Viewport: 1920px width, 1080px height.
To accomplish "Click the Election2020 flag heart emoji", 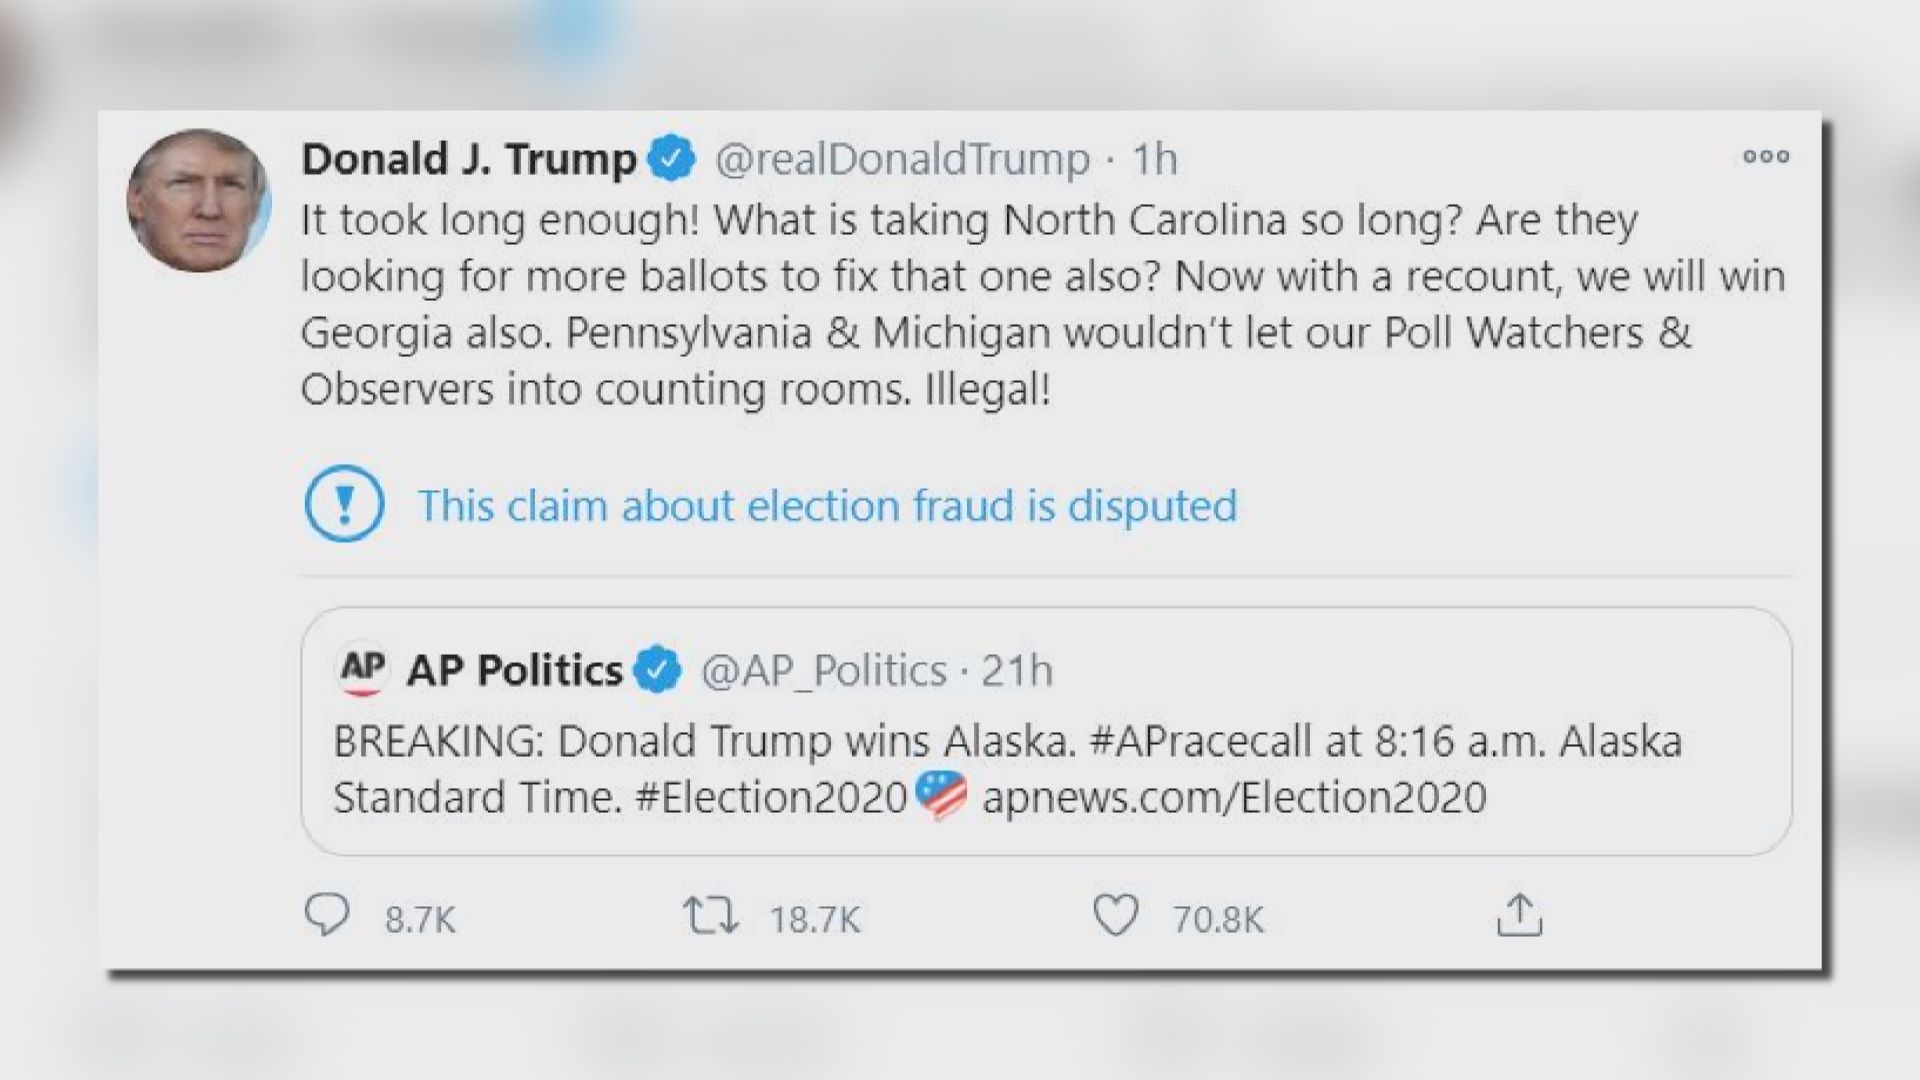I will pyautogui.click(x=941, y=796).
